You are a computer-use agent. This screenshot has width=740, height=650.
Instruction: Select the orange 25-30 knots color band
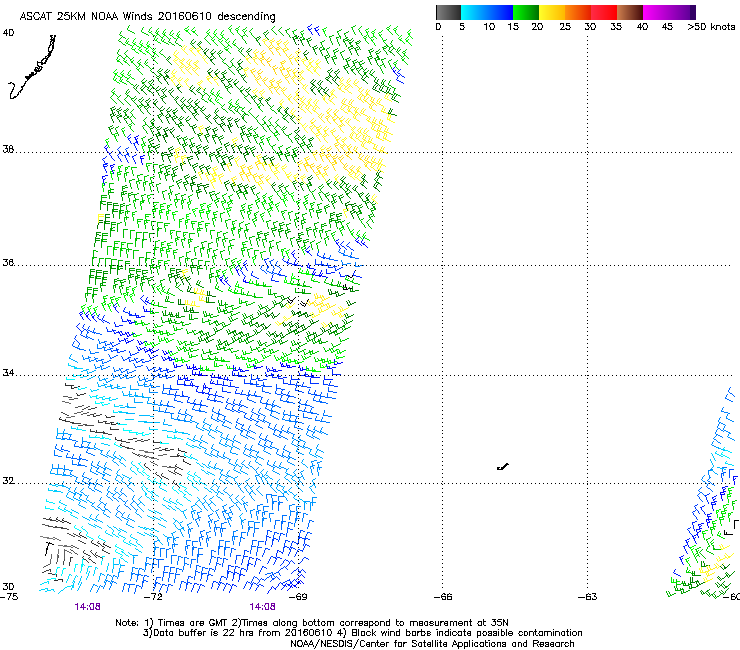pos(578,12)
